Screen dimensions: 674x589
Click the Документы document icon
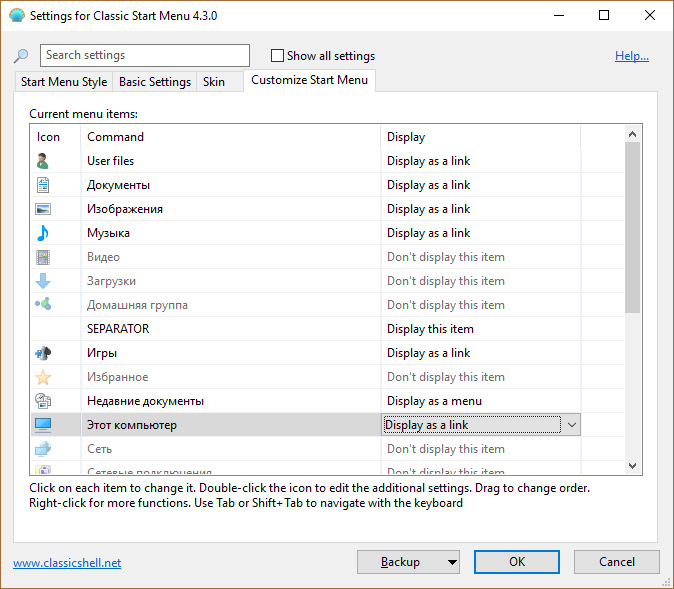[x=43, y=185]
